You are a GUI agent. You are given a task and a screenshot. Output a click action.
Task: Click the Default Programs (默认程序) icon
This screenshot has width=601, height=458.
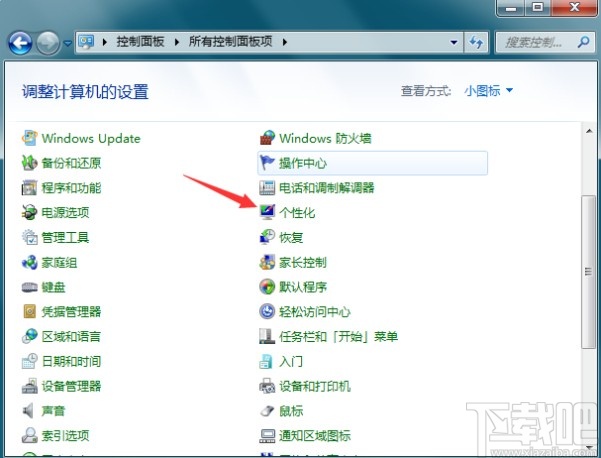tap(267, 287)
